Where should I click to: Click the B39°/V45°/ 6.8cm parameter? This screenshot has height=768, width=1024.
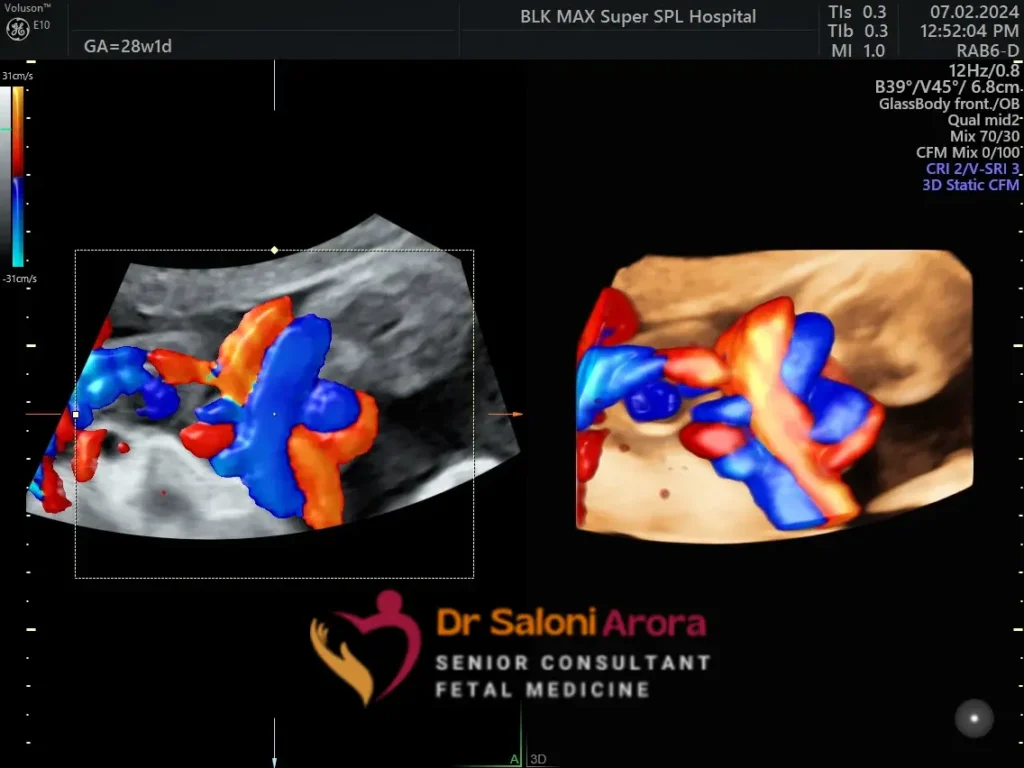point(947,87)
